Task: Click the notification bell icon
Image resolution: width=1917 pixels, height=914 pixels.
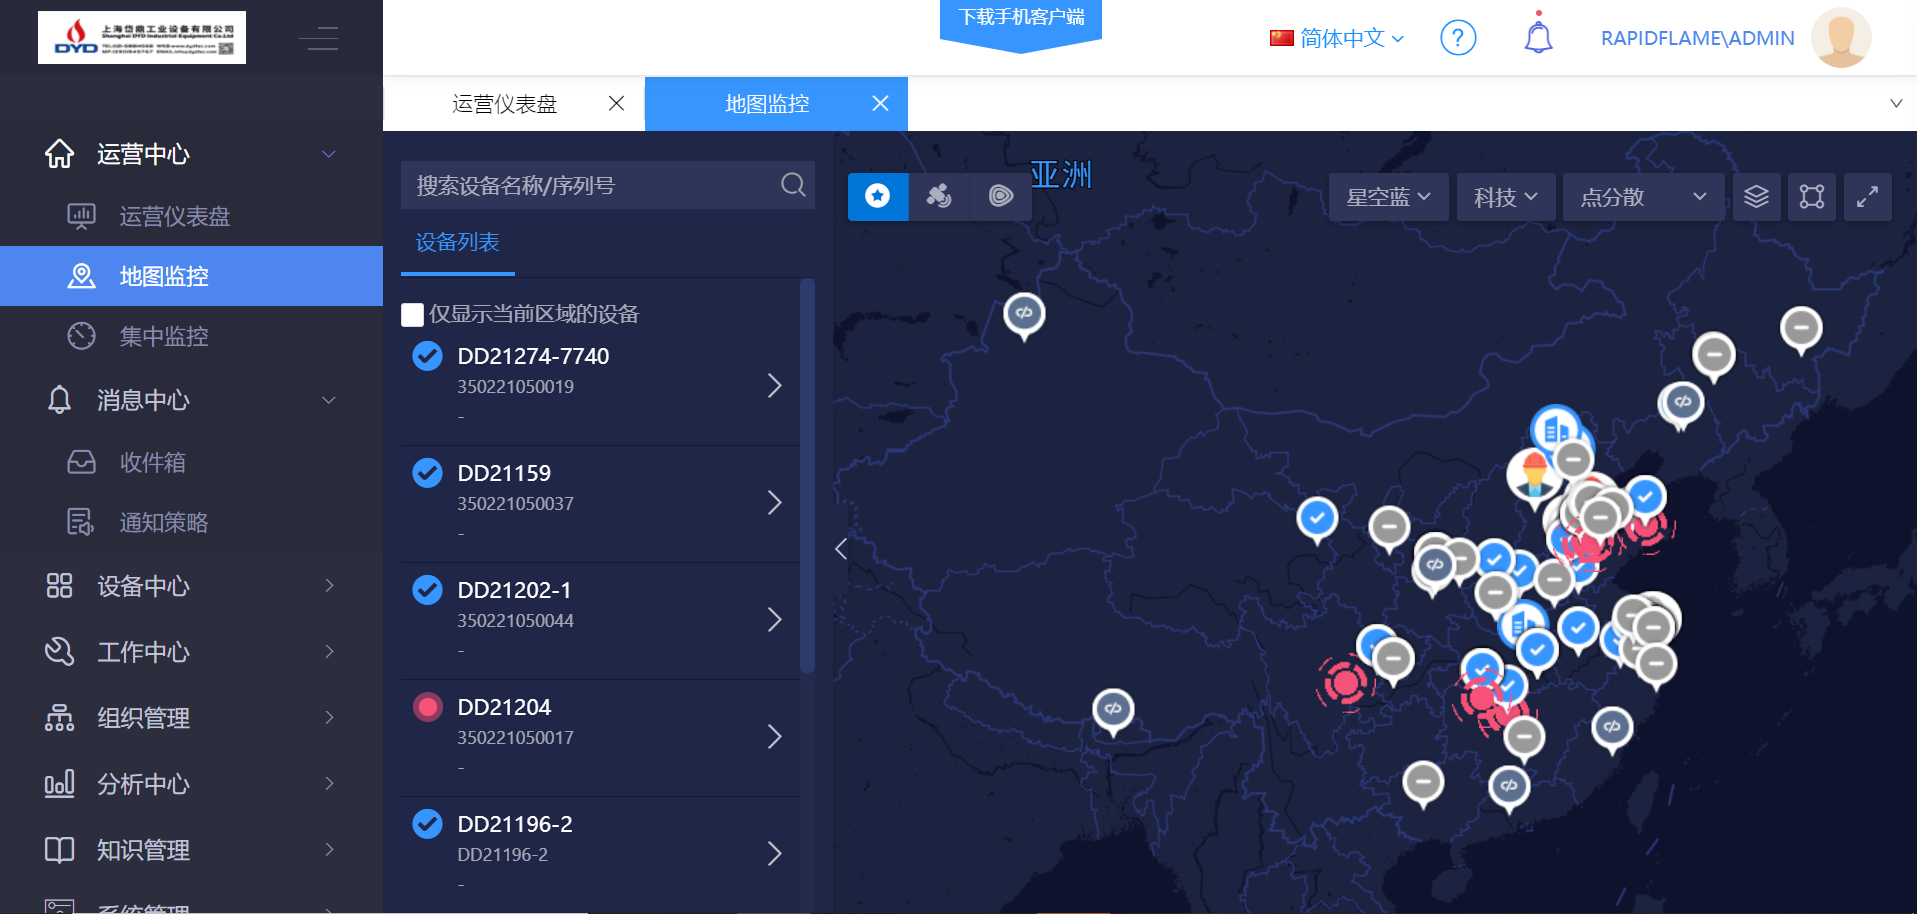Action: [1538, 38]
